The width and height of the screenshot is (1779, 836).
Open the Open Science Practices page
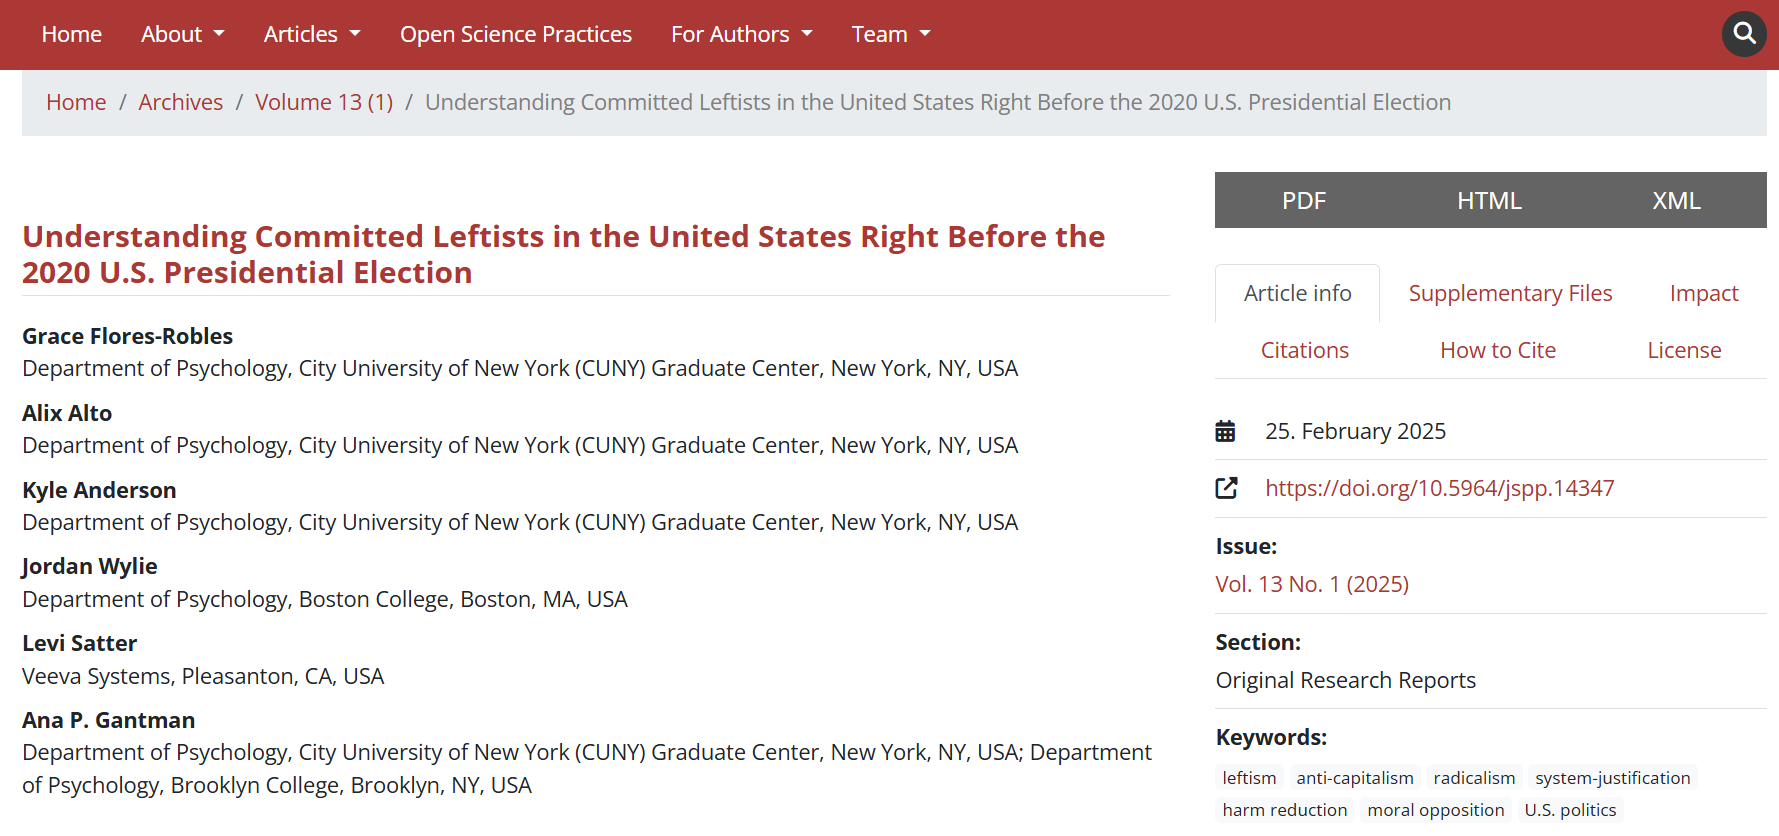(515, 34)
